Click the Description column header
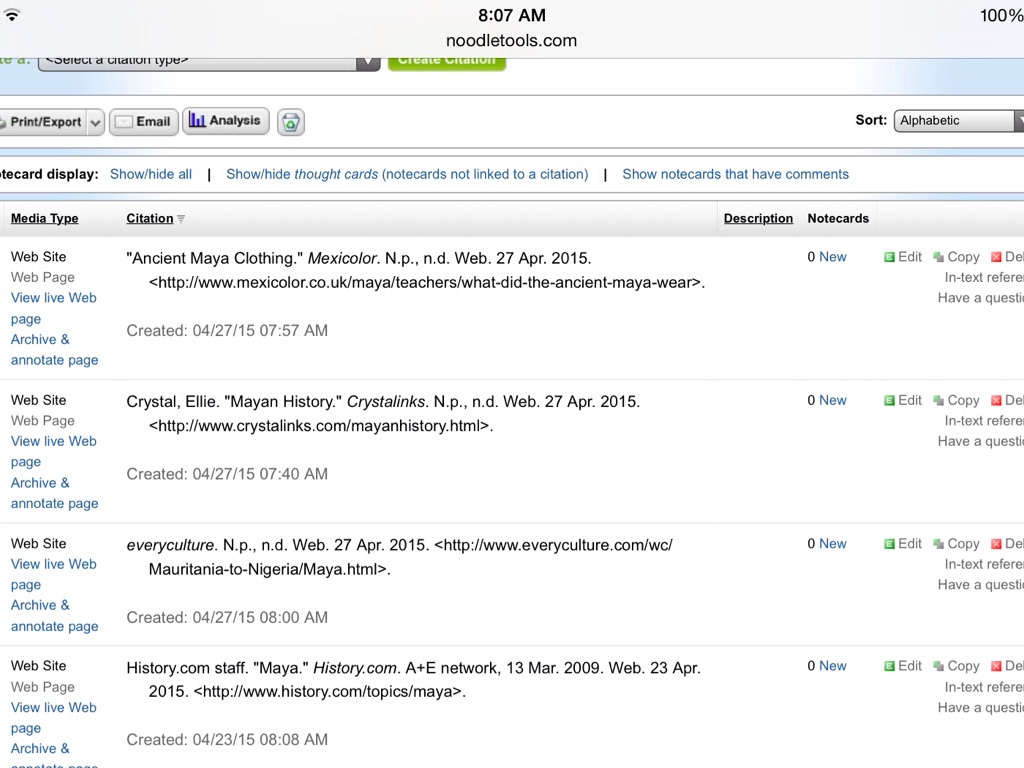The image size is (1024, 768). point(758,219)
